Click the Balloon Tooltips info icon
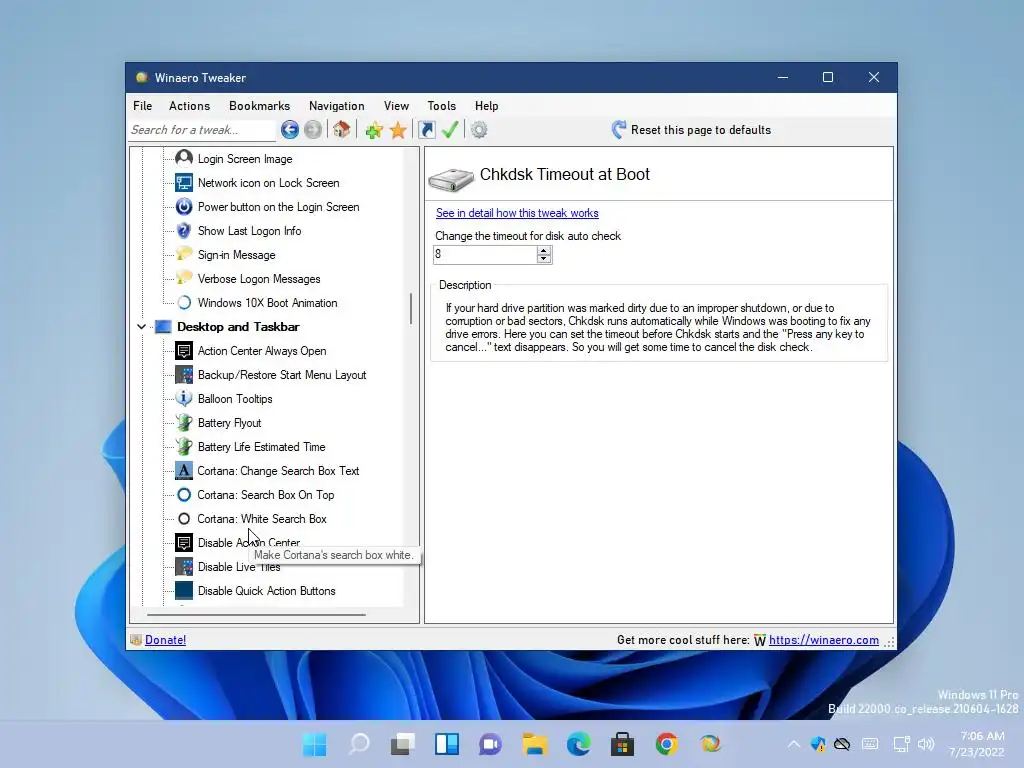Screen dimensions: 1024x768 [184, 398]
